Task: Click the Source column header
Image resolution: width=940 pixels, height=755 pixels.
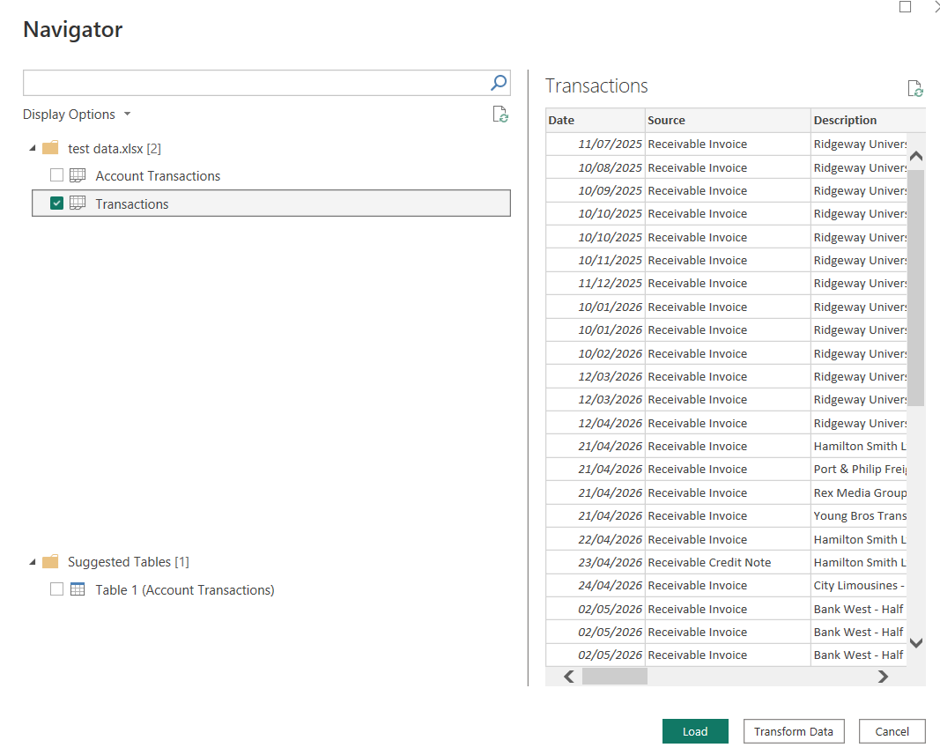Action: pyautogui.click(x=728, y=120)
